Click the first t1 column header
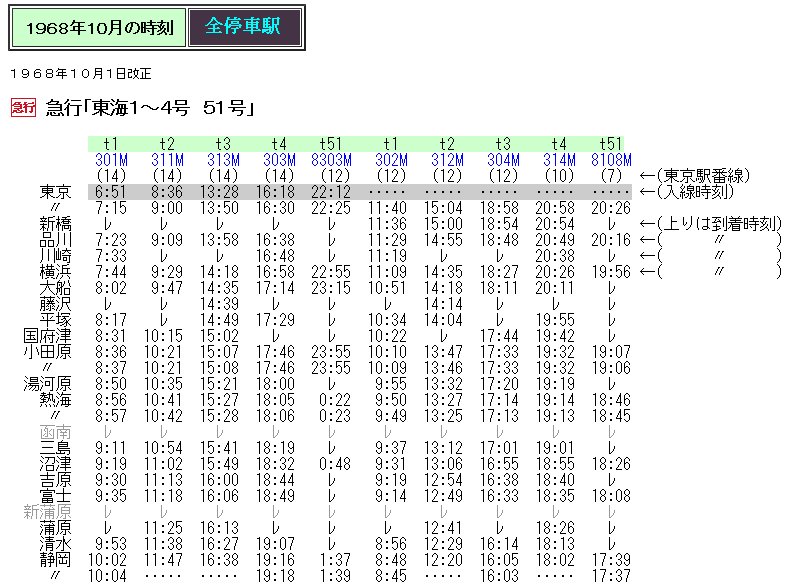The image size is (790, 584). pos(111,144)
